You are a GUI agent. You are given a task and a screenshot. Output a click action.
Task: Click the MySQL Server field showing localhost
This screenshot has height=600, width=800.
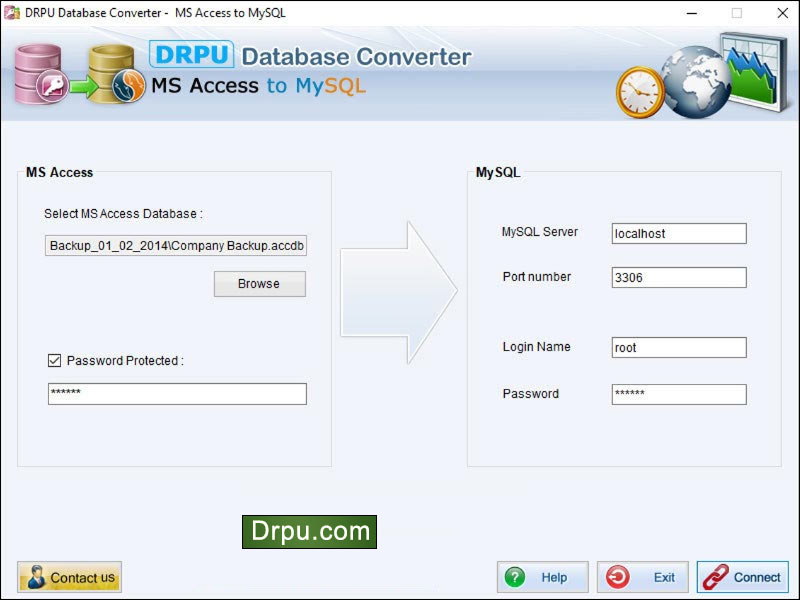pos(679,233)
